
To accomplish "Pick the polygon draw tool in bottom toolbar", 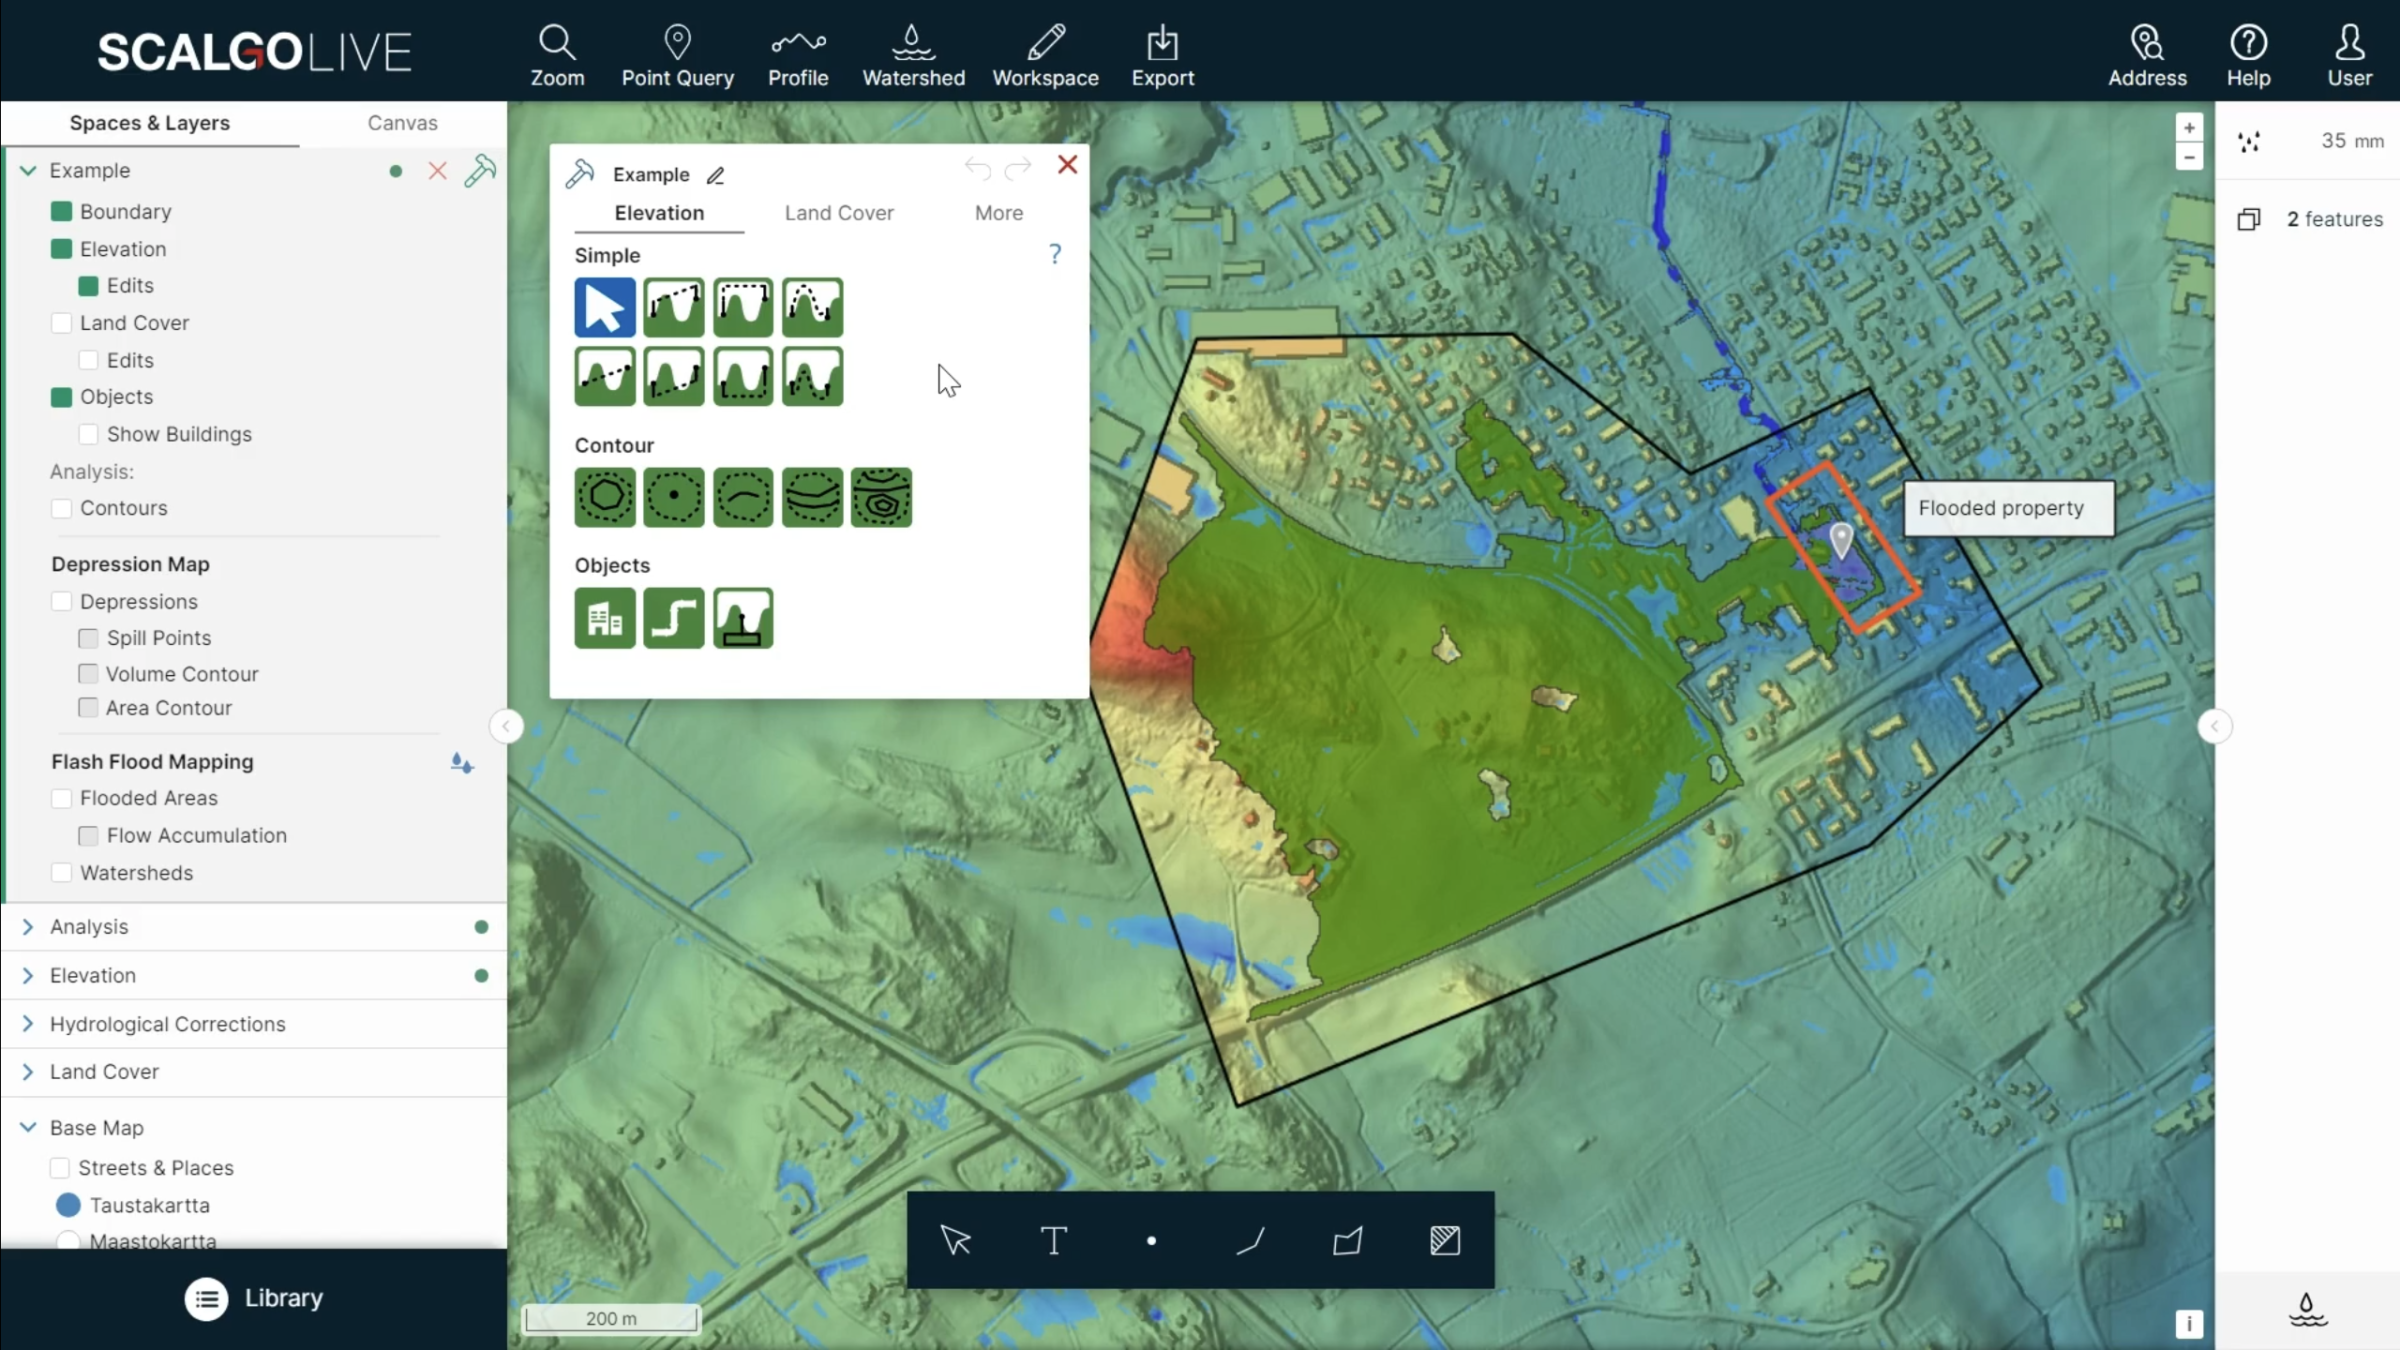I will (x=1347, y=1241).
